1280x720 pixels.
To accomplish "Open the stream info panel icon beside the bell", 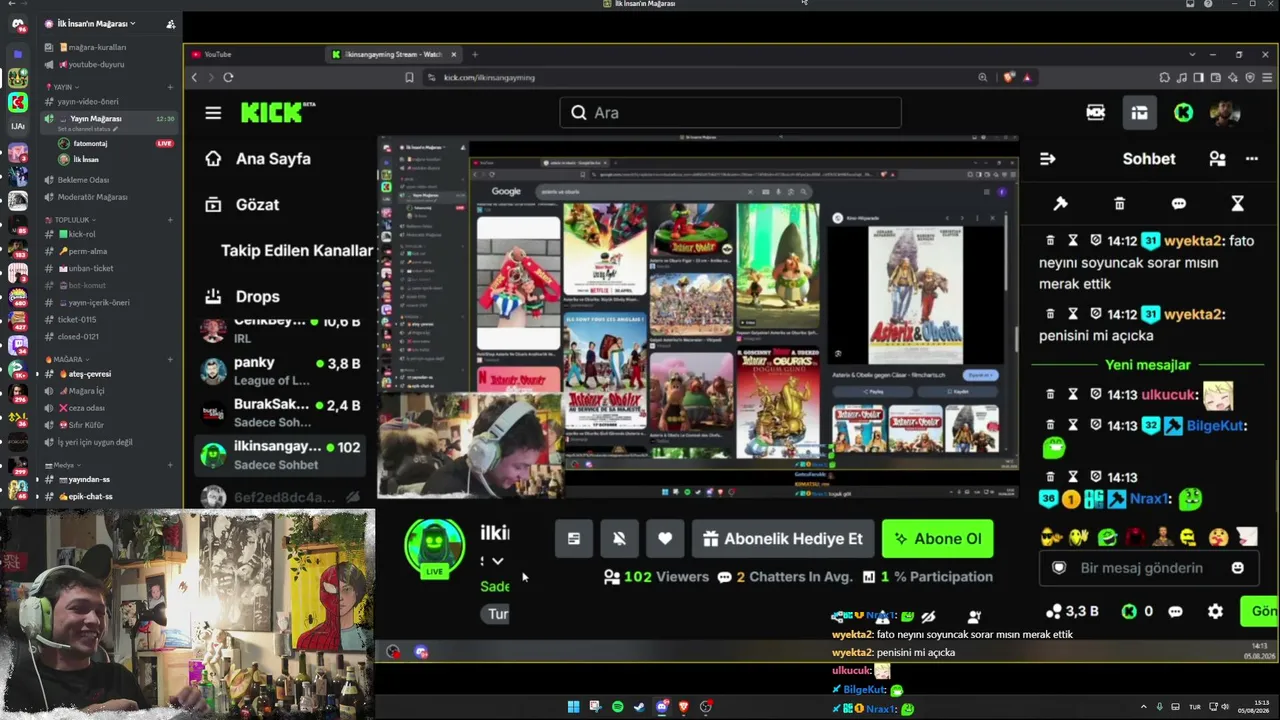I will tap(574, 539).
